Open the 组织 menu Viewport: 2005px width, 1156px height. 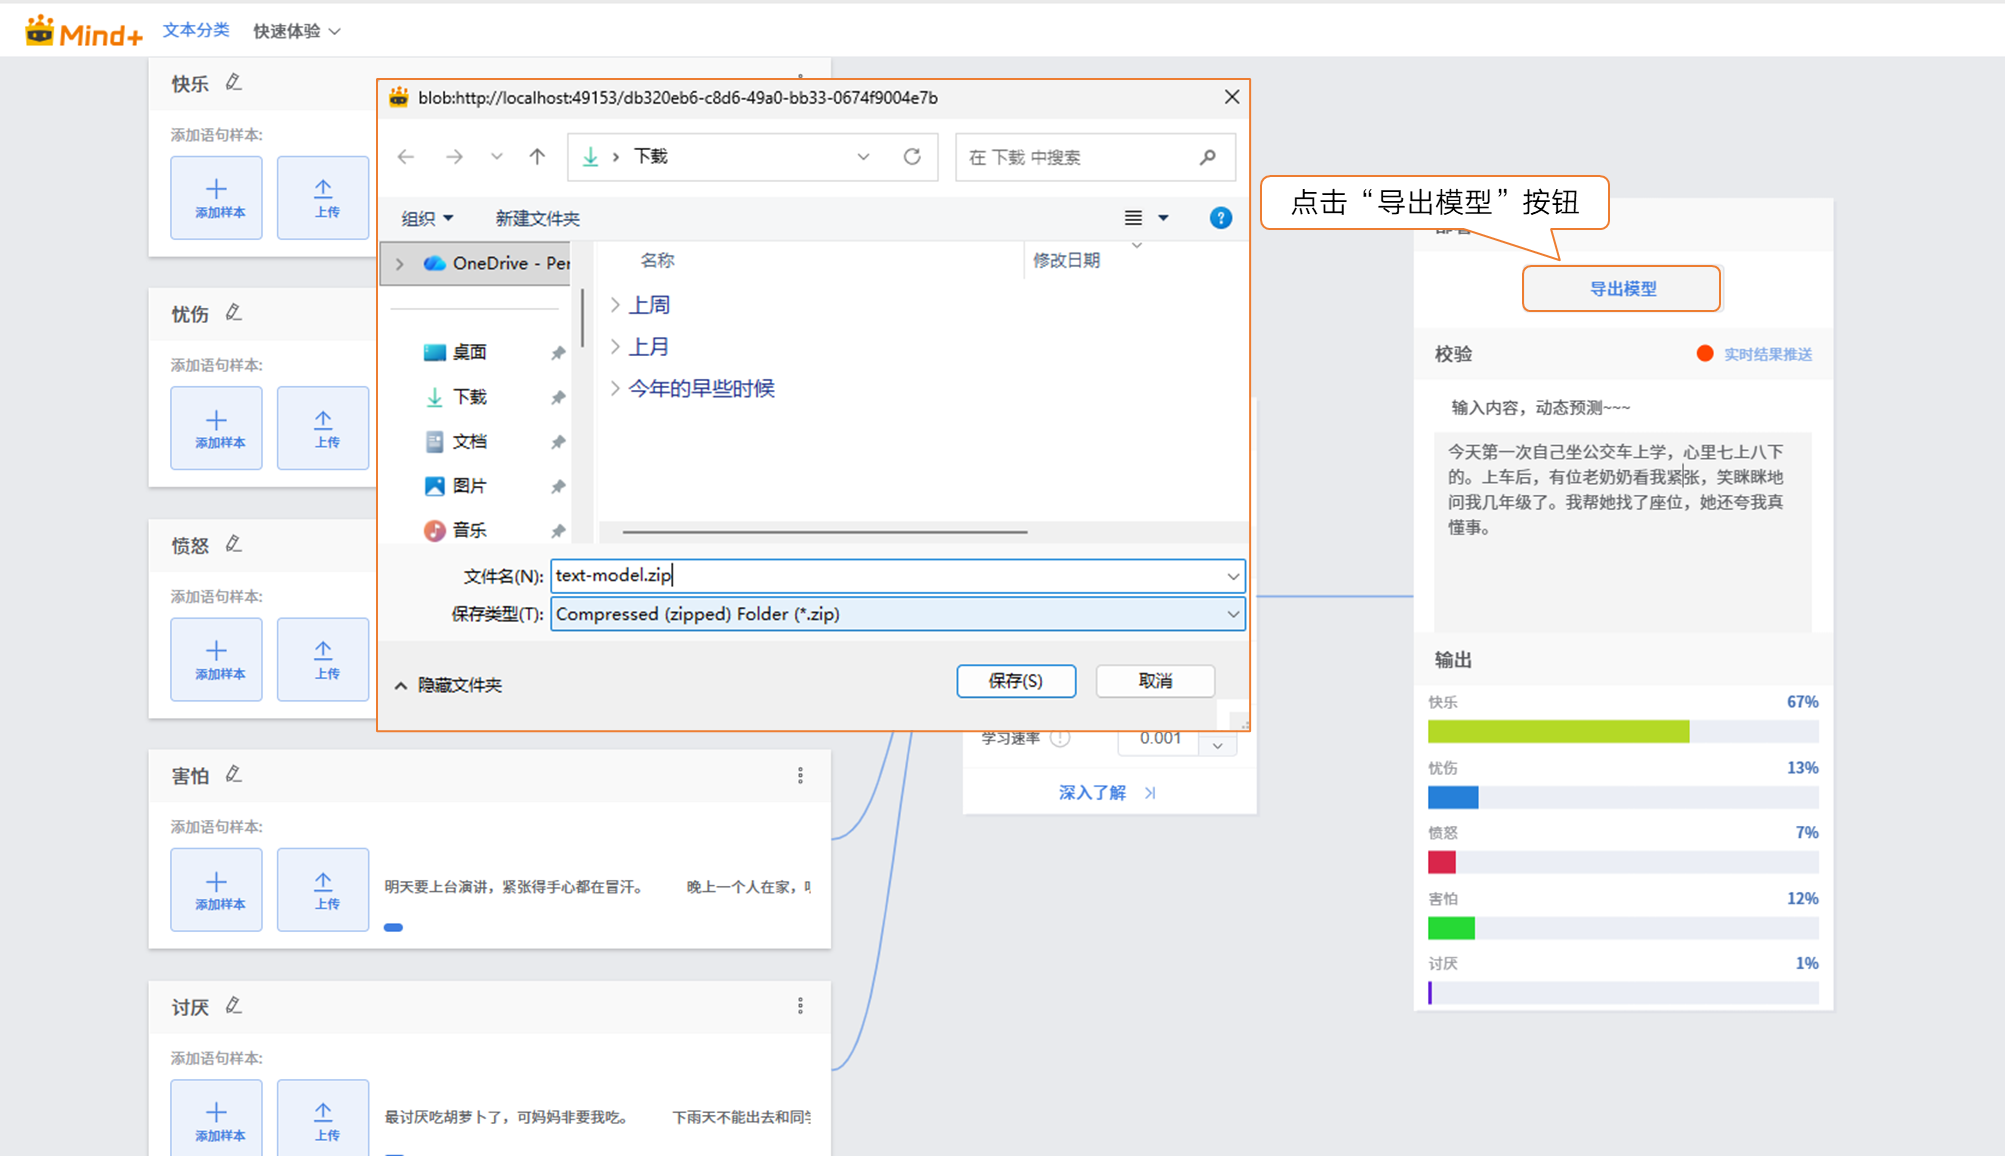tap(427, 218)
